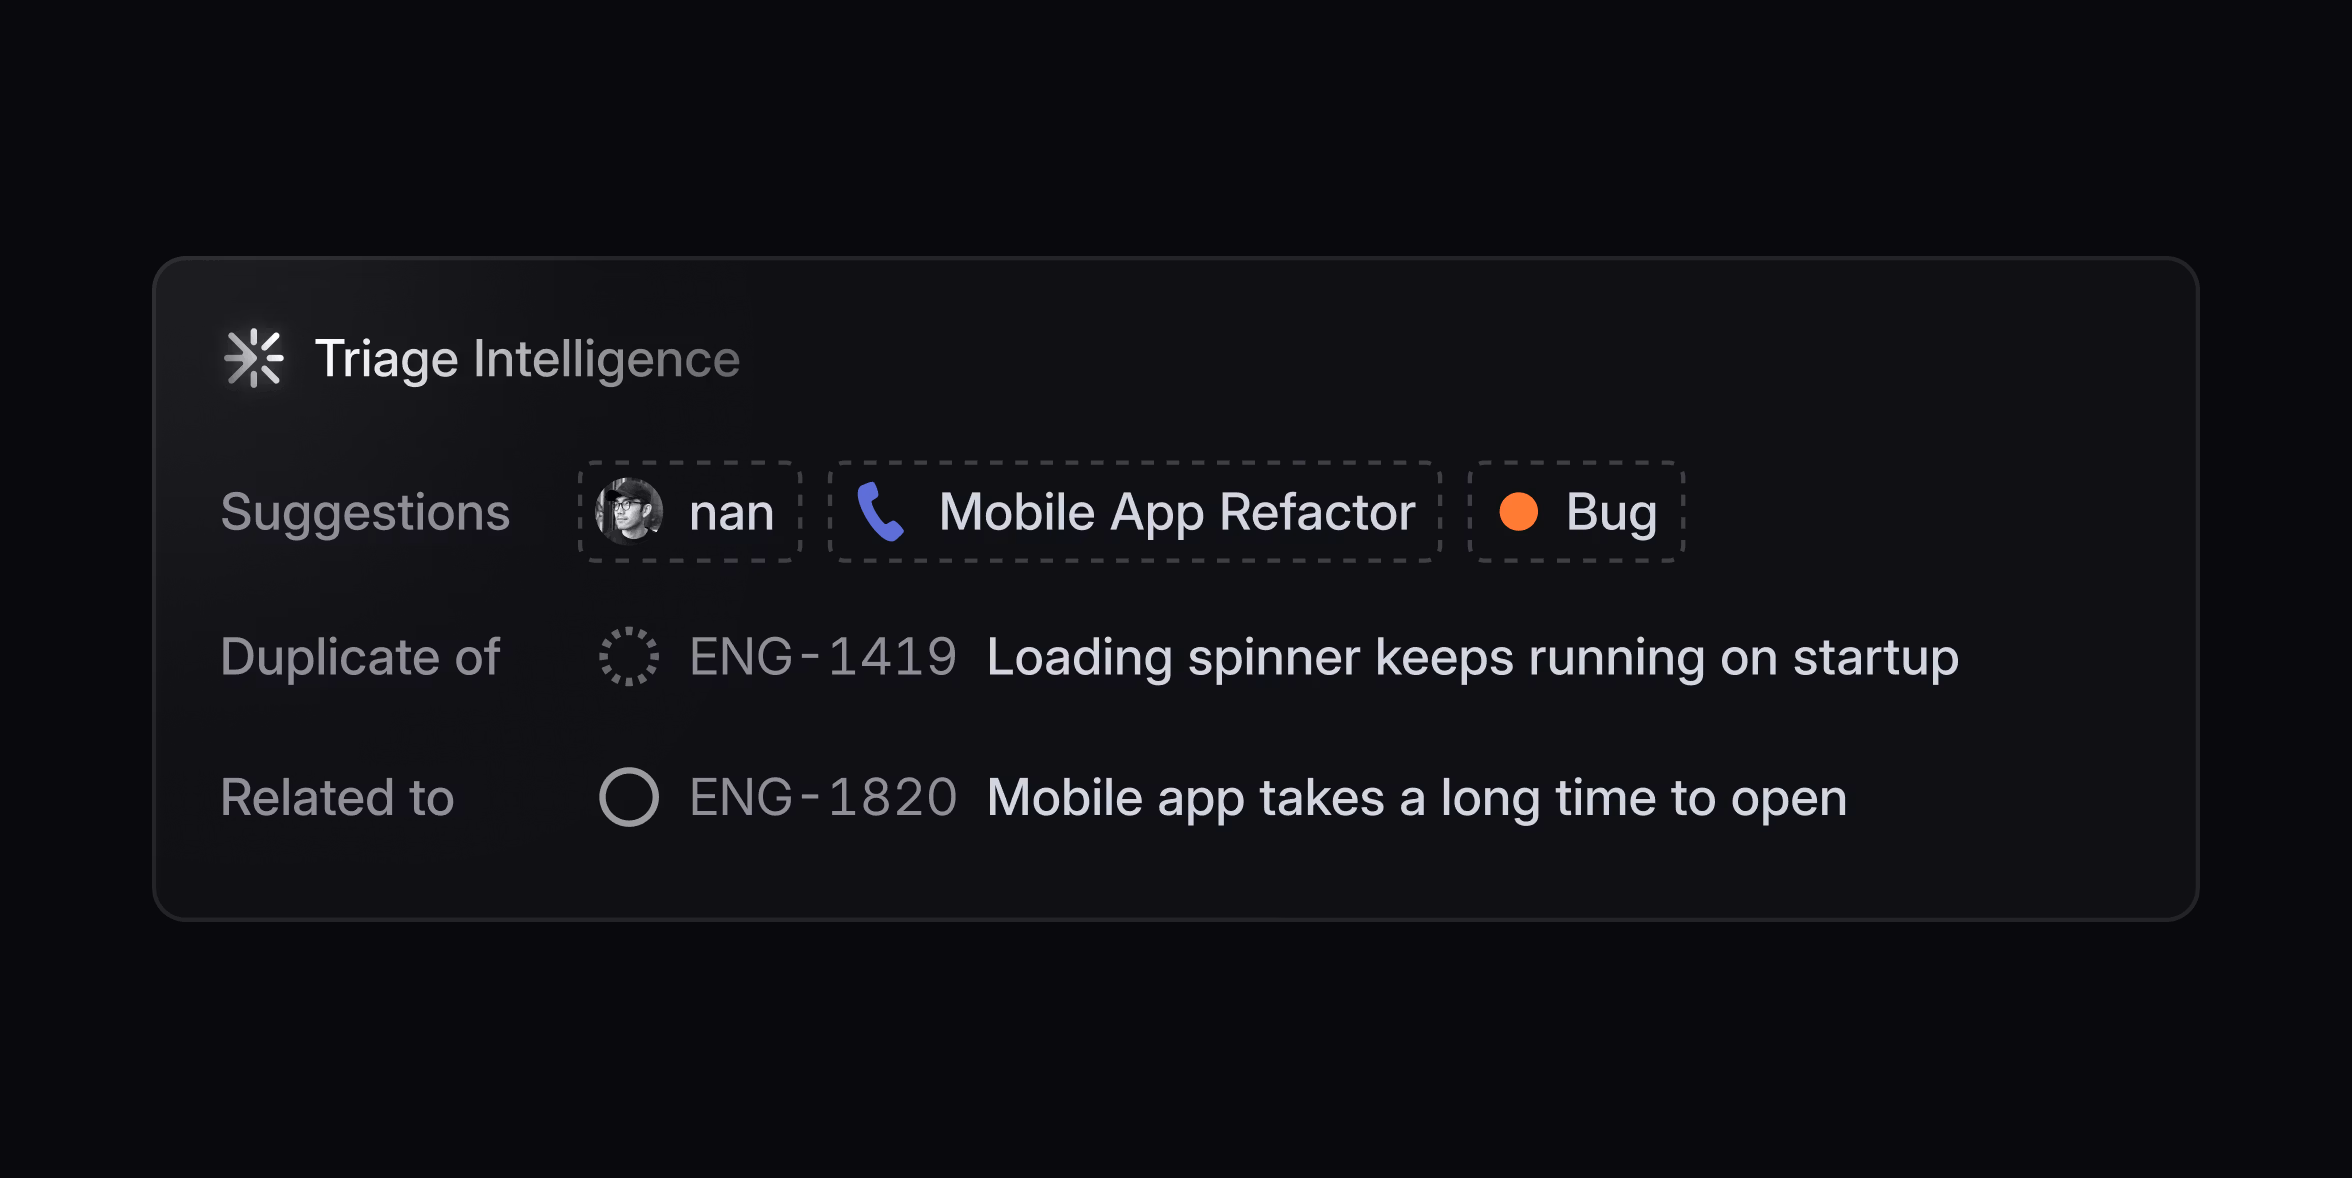
Task: Open the related 'Mobile app takes a long time to open'
Action: pyautogui.click(x=1415, y=797)
